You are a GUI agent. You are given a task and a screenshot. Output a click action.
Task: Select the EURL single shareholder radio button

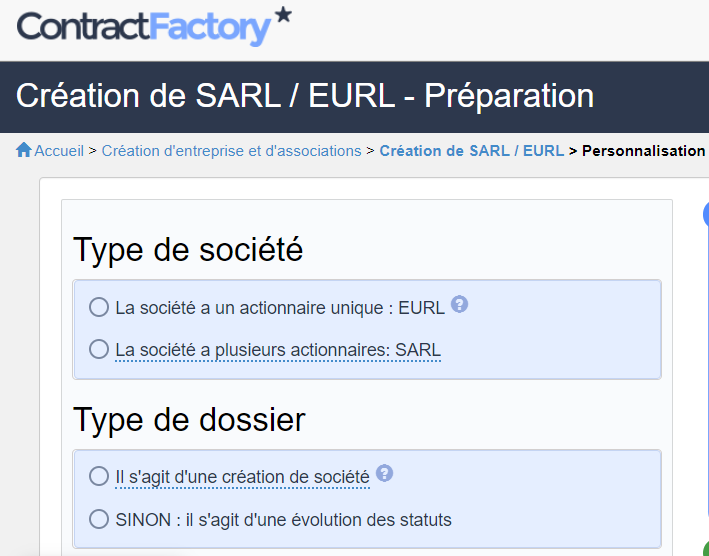pyautogui.click(x=99, y=307)
